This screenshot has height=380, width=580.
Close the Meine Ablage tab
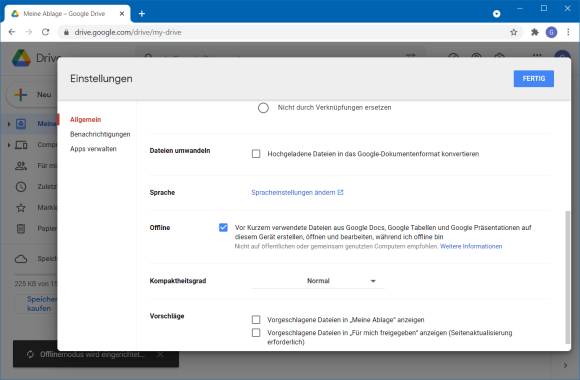click(x=122, y=14)
